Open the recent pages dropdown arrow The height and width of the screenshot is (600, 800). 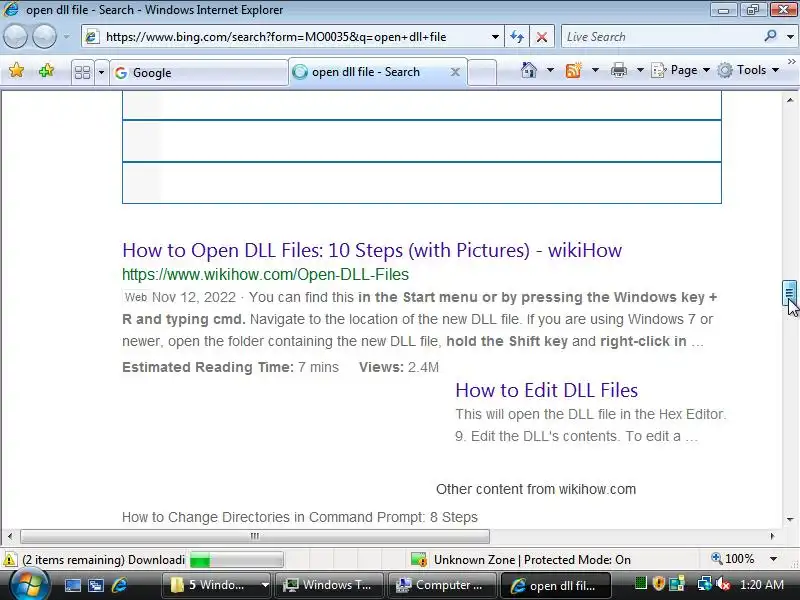coord(66,37)
